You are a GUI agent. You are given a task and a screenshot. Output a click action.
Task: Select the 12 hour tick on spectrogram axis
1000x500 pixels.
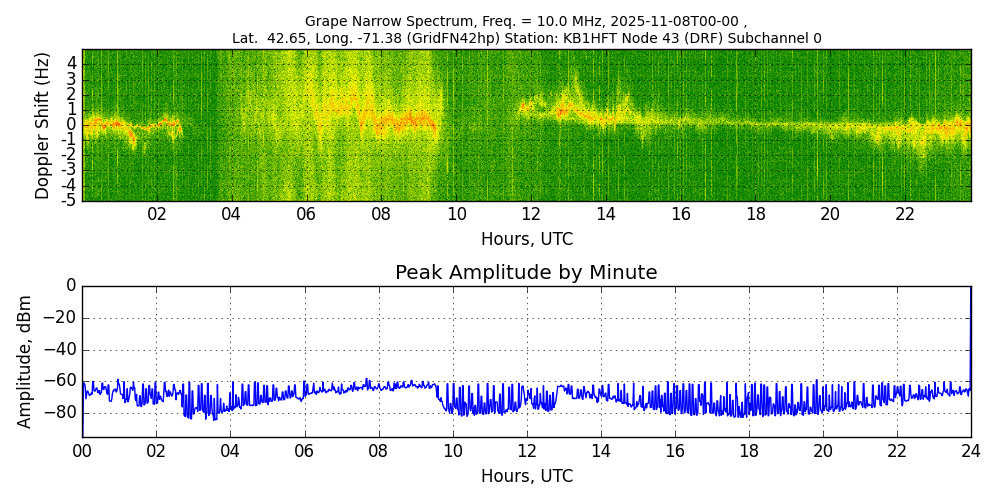click(531, 215)
